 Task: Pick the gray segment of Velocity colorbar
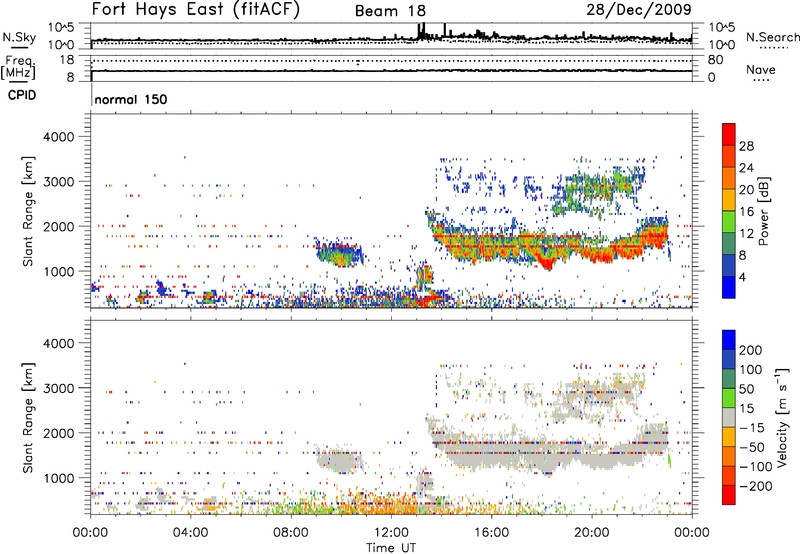(x=729, y=417)
